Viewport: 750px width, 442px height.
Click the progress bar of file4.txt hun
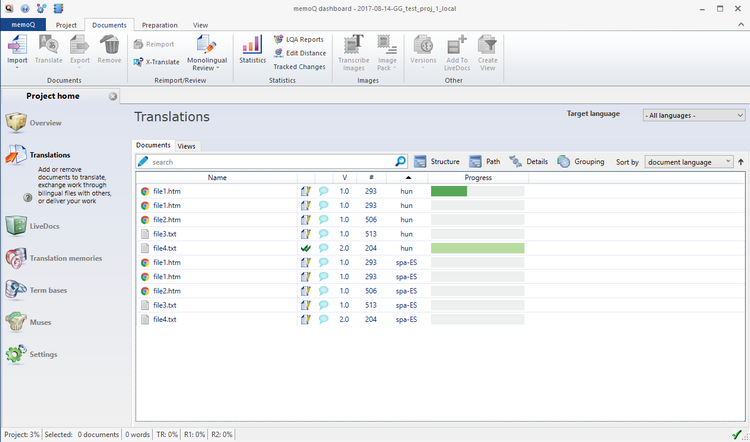coord(477,248)
